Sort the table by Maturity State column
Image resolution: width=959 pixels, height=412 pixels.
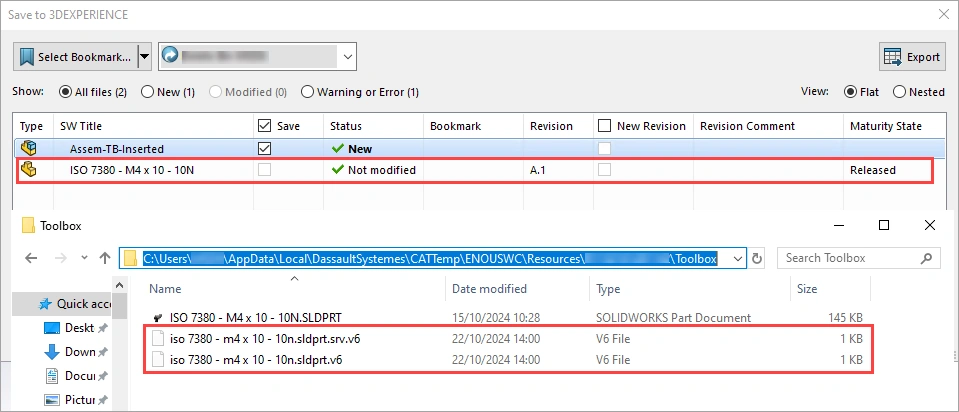click(x=885, y=126)
